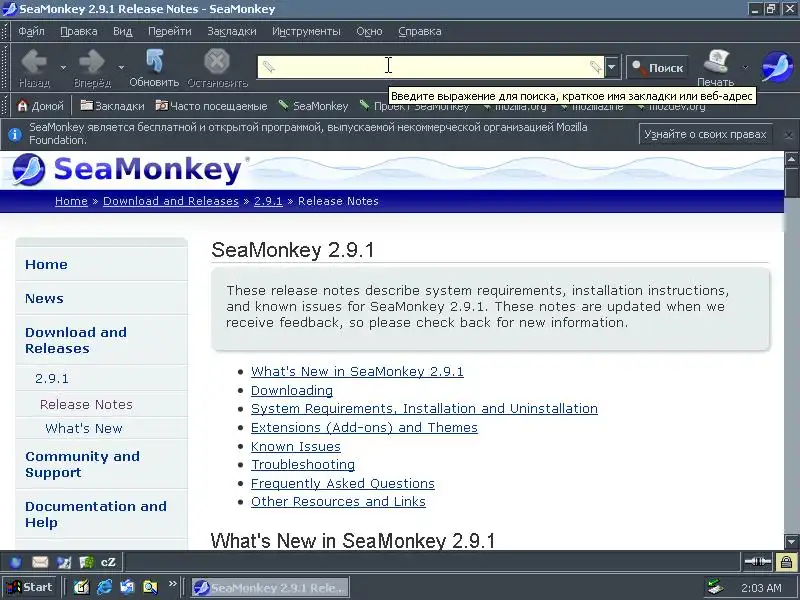Open the Инструменты menu
This screenshot has width=800, height=600.
[306, 31]
